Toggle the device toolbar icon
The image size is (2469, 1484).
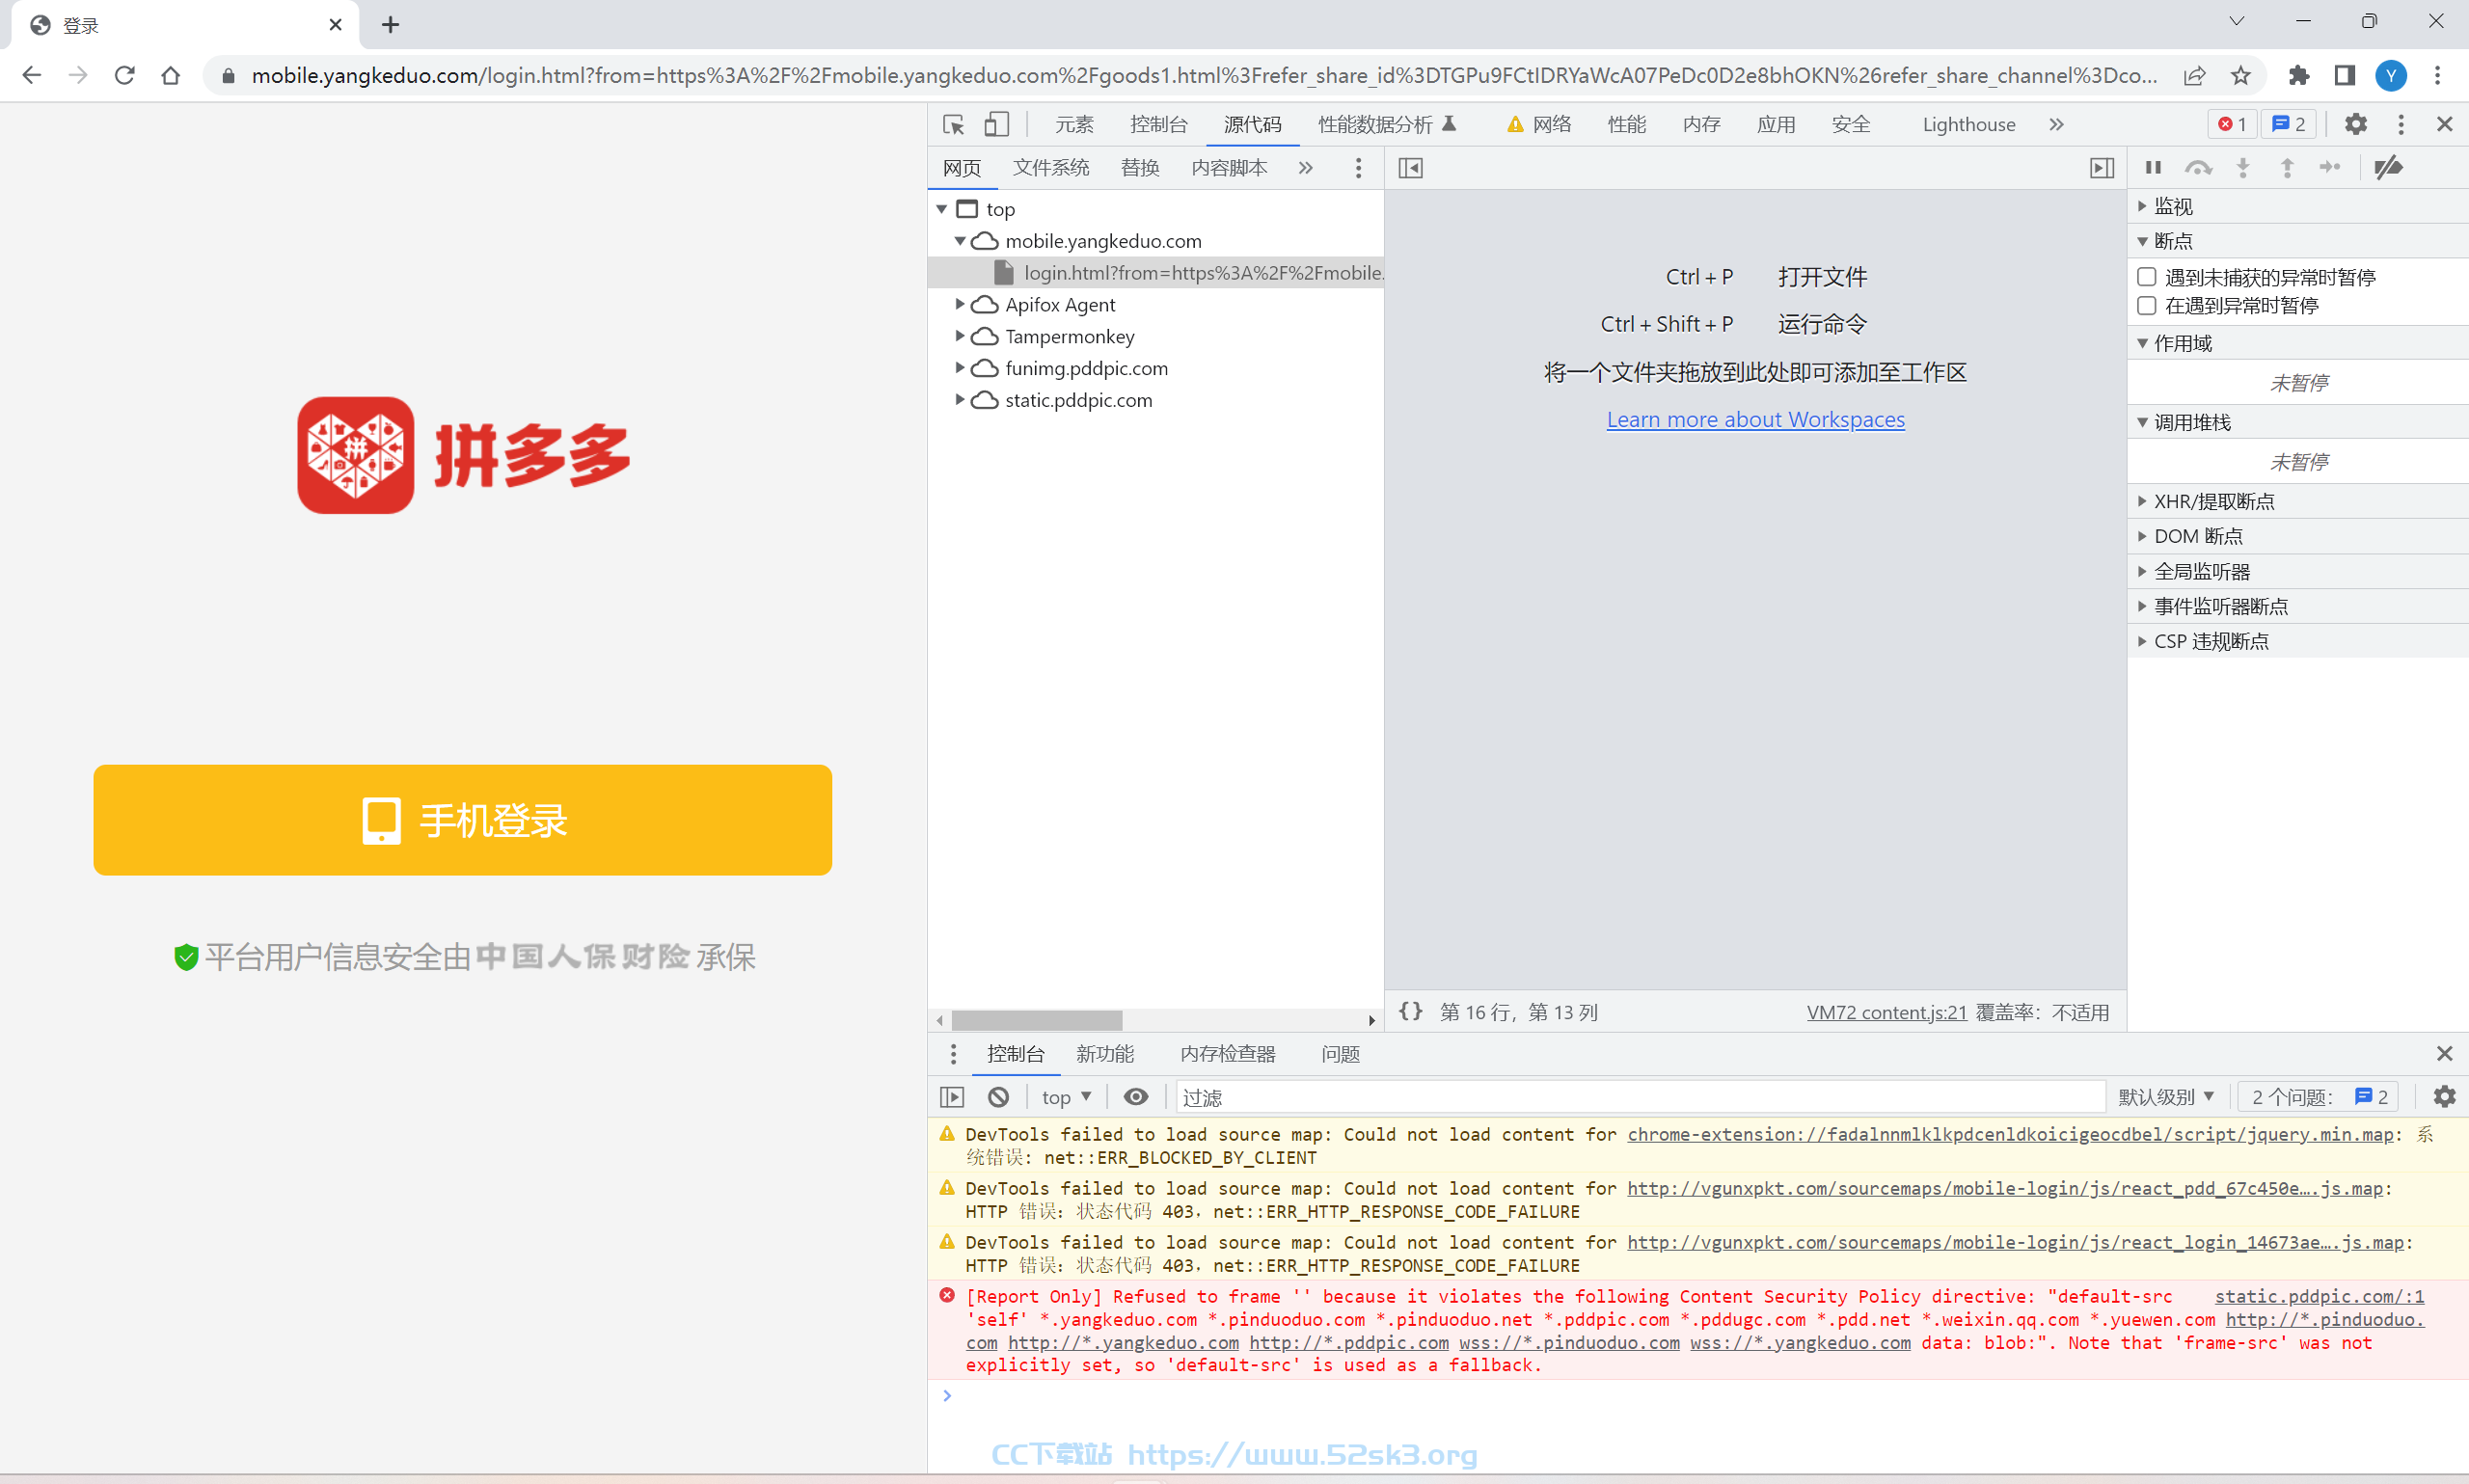click(996, 124)
